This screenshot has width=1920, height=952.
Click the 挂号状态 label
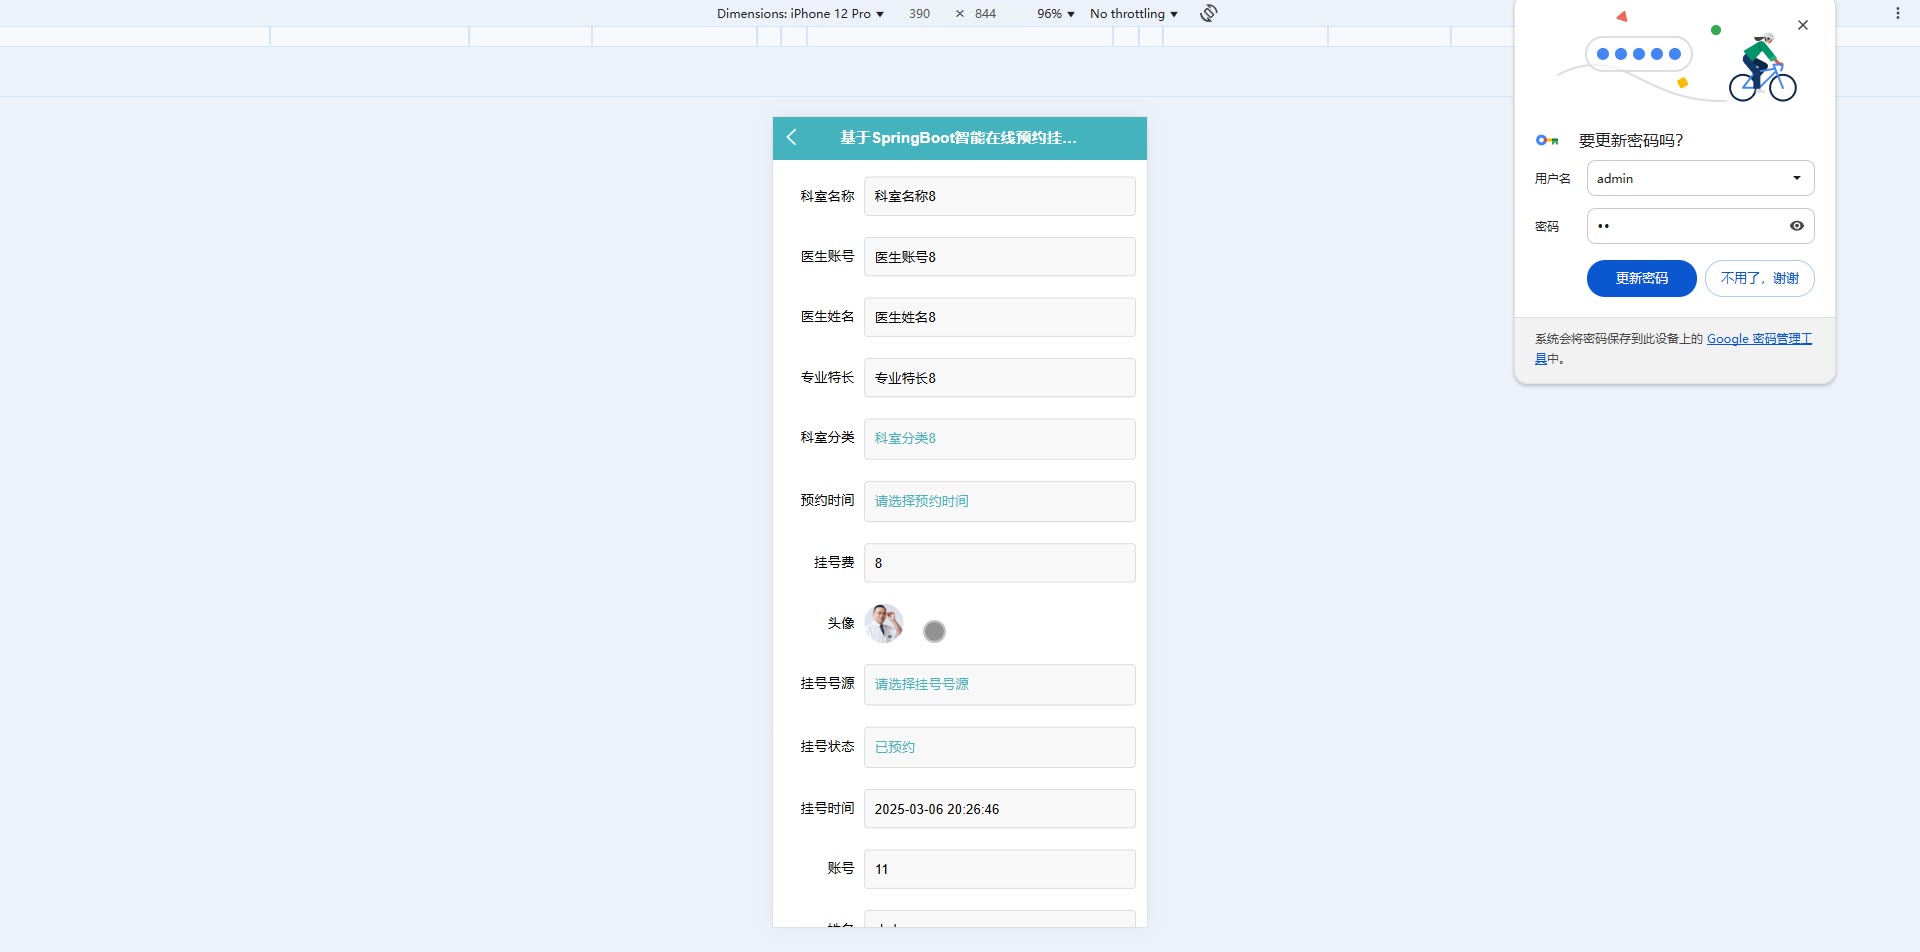827,746
